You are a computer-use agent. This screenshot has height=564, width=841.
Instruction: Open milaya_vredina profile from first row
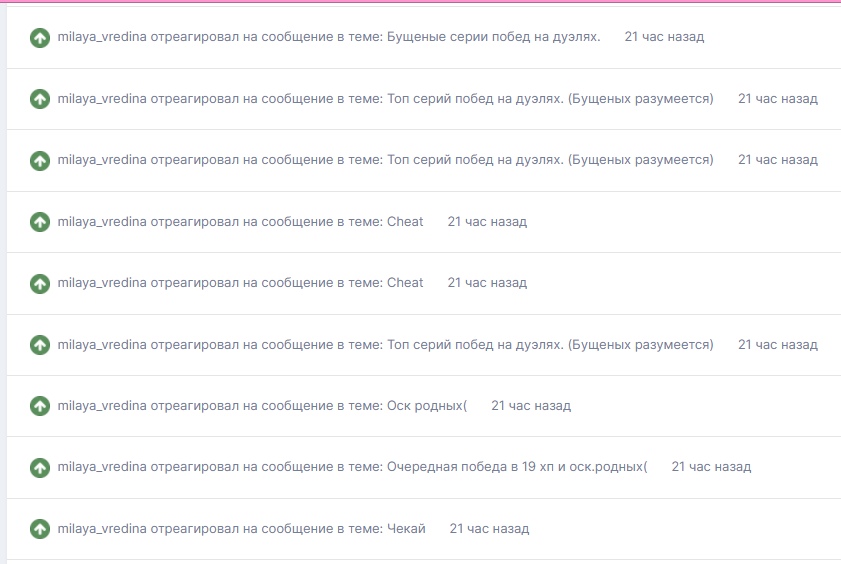(102, 37)
